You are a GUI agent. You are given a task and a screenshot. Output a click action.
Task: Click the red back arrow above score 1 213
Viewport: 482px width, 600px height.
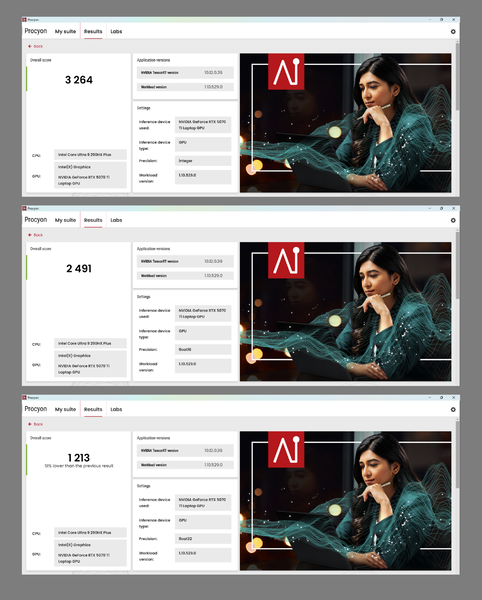(30, 424)
